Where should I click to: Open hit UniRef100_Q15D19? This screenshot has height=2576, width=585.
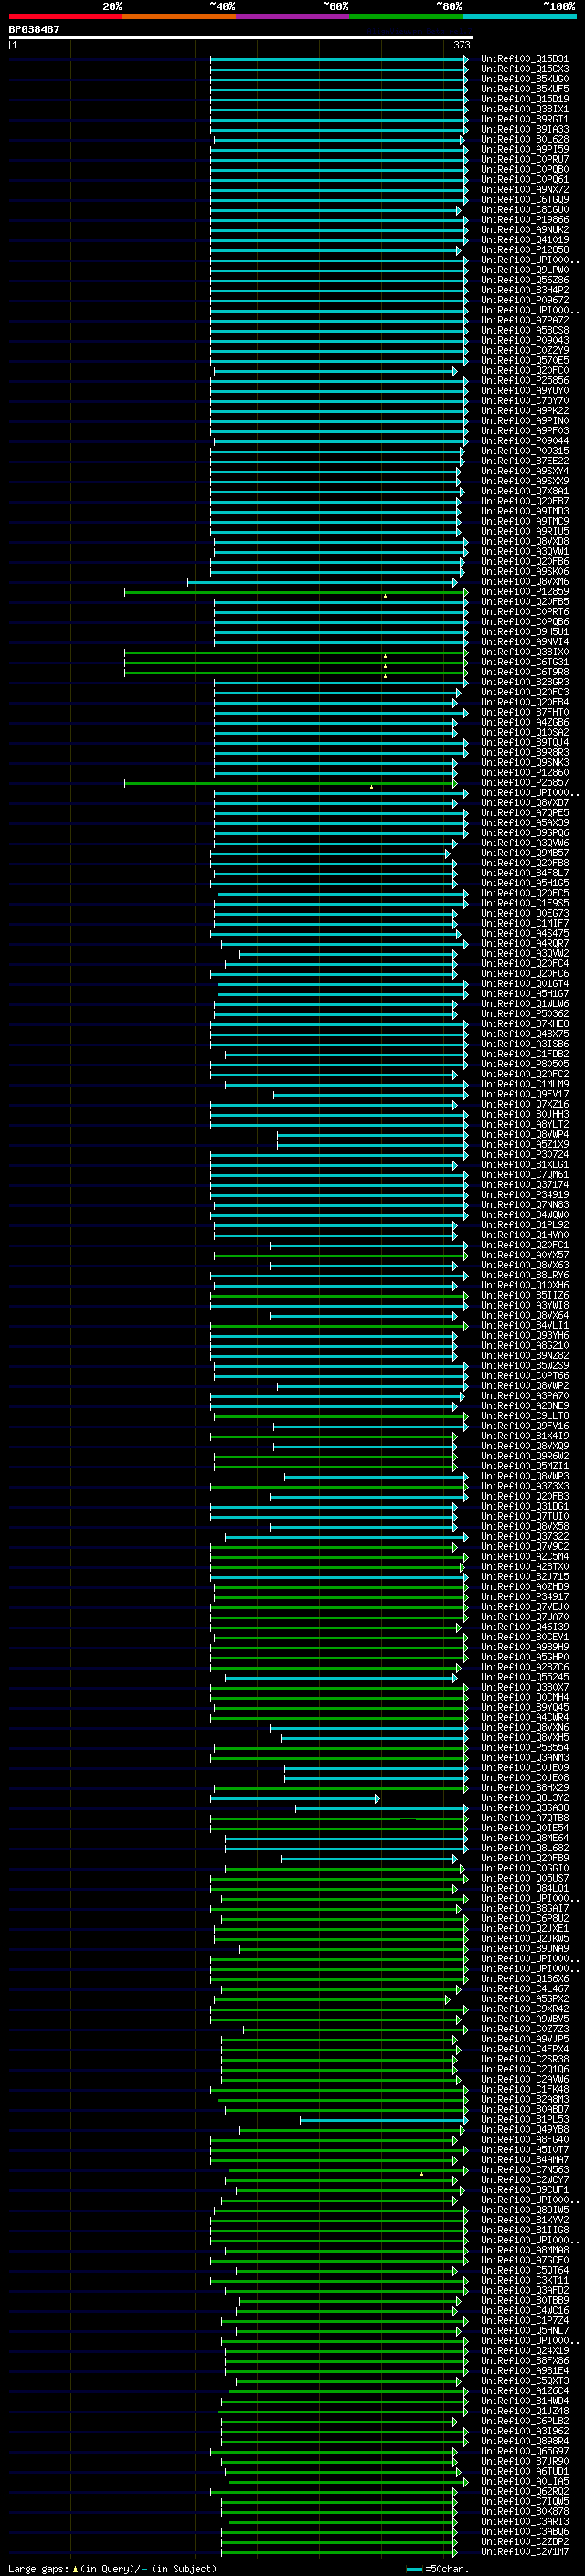[x=525, y=99]
